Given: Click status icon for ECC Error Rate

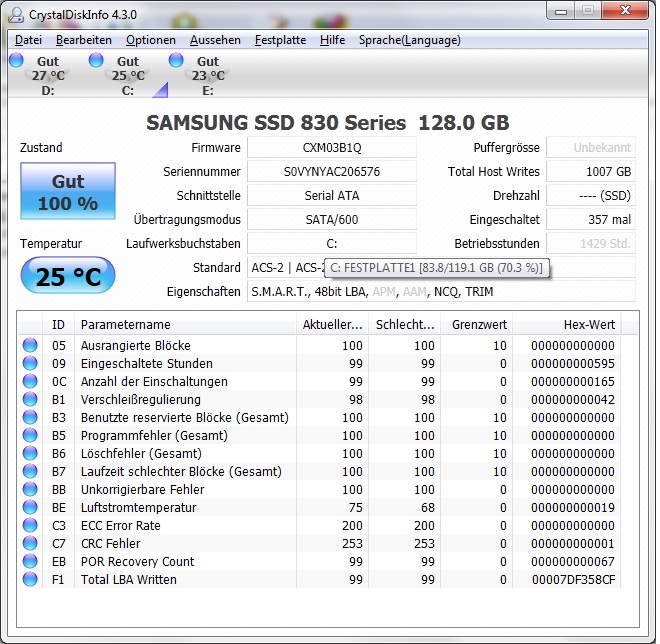Looking at the screenshot, I should click(x=30, y=525).
